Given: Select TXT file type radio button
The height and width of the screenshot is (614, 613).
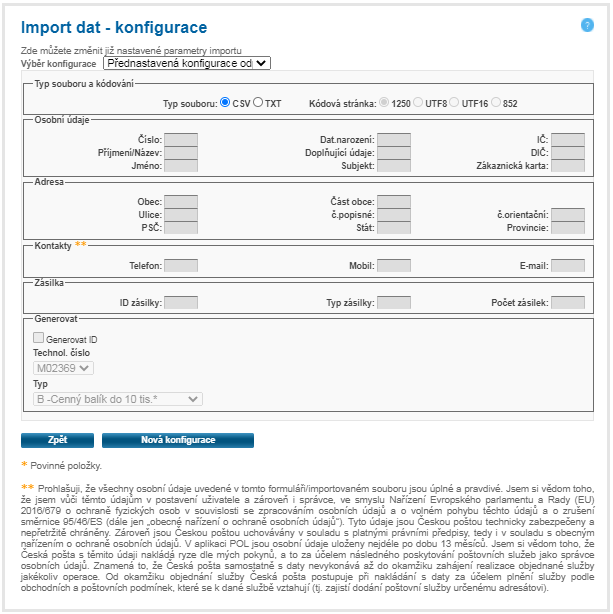Looking at the screenshot, I should point(258,102).
